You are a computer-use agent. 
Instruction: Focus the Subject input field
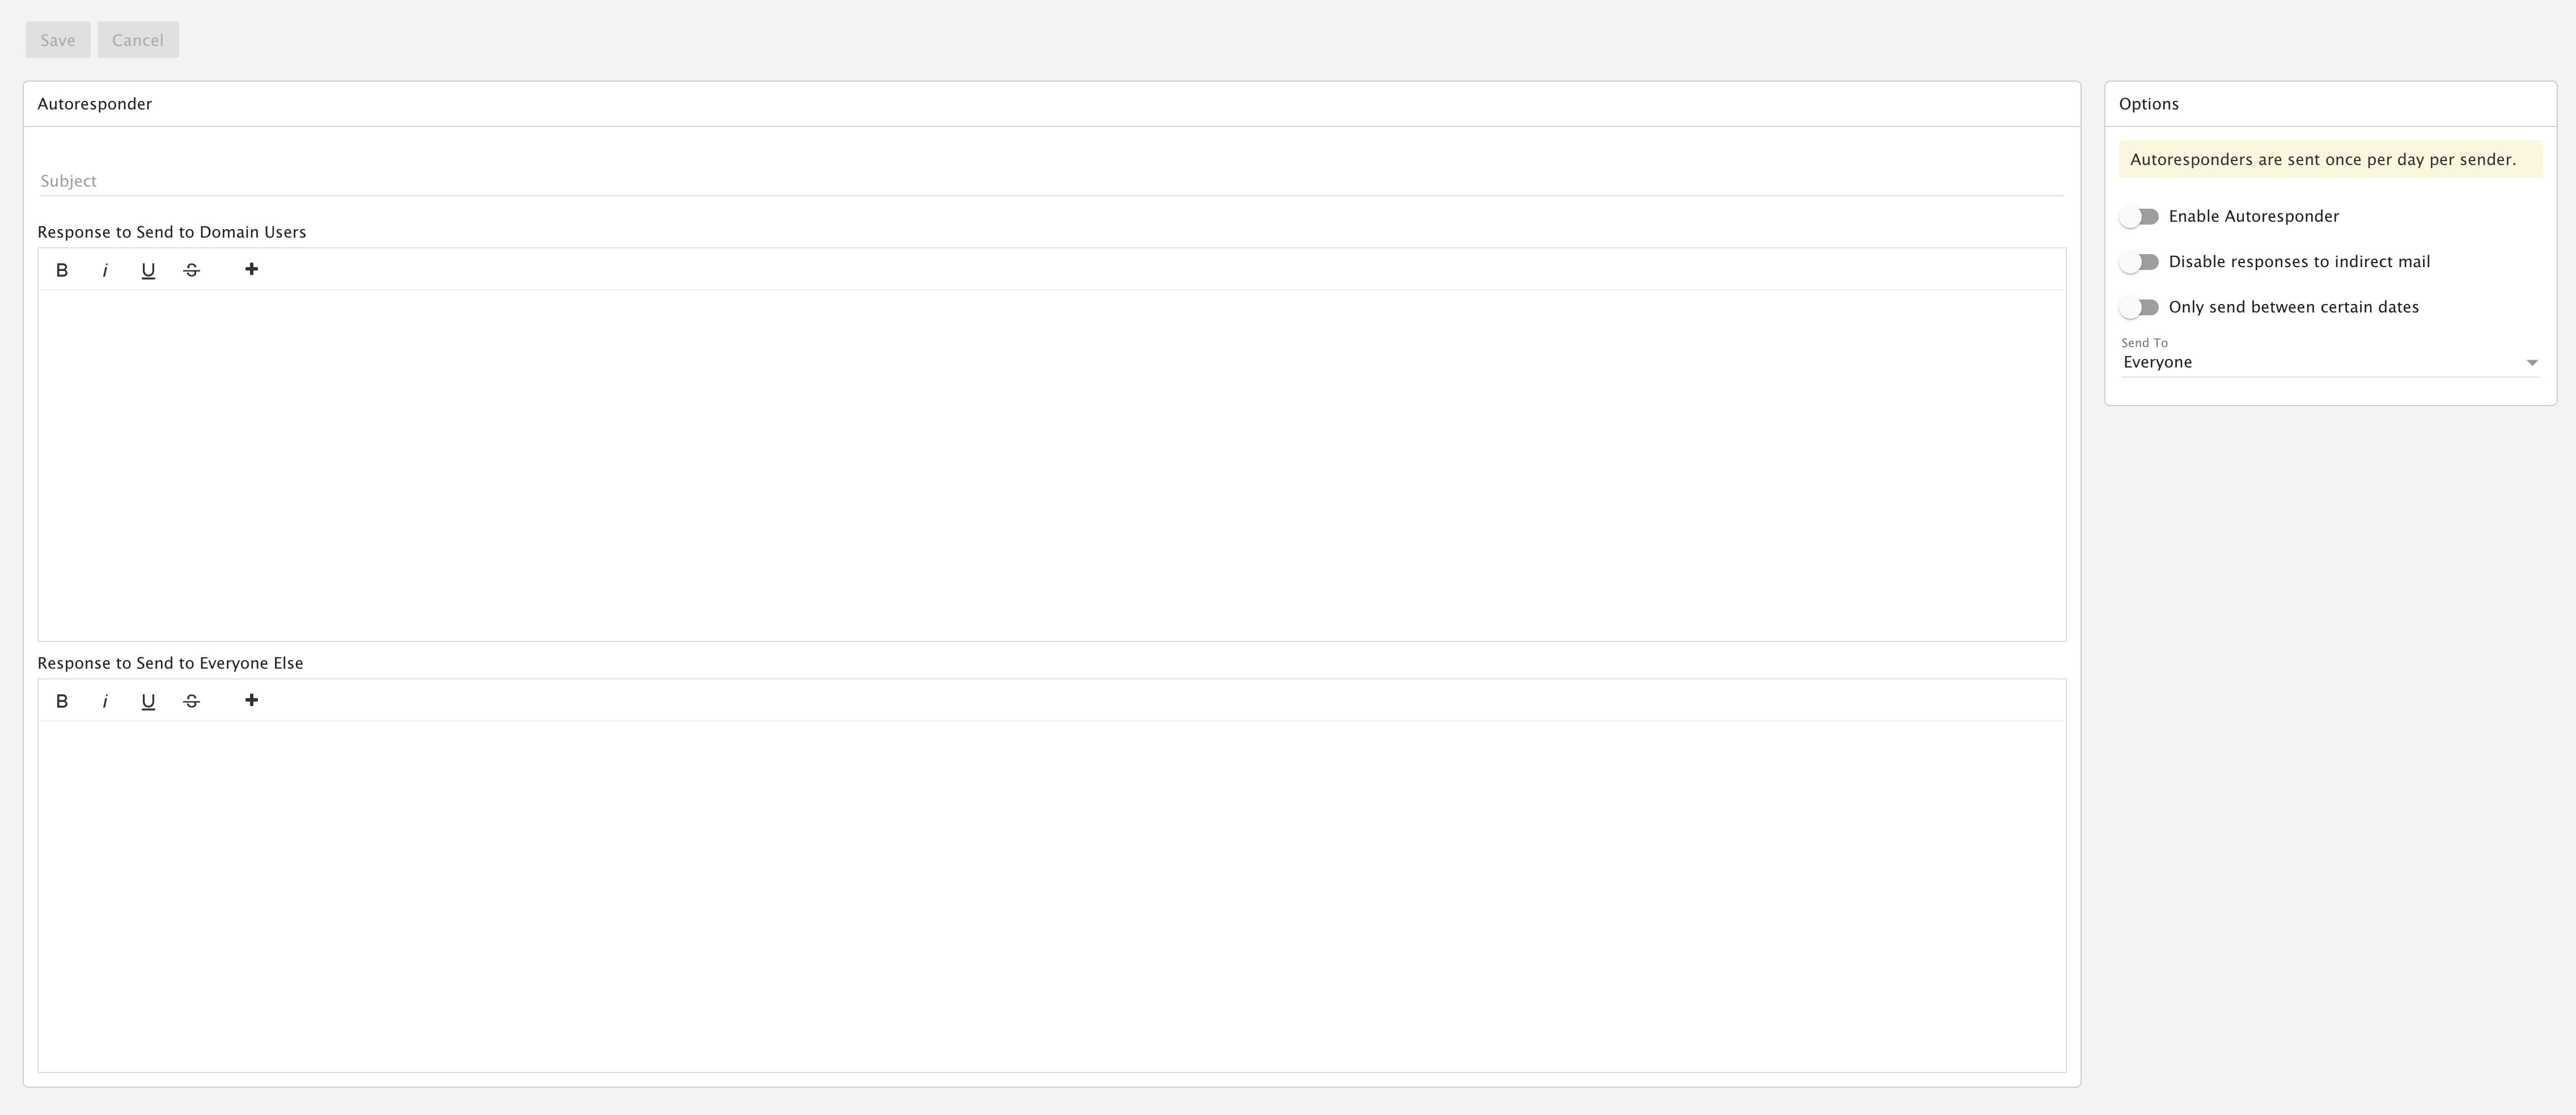1050,181
